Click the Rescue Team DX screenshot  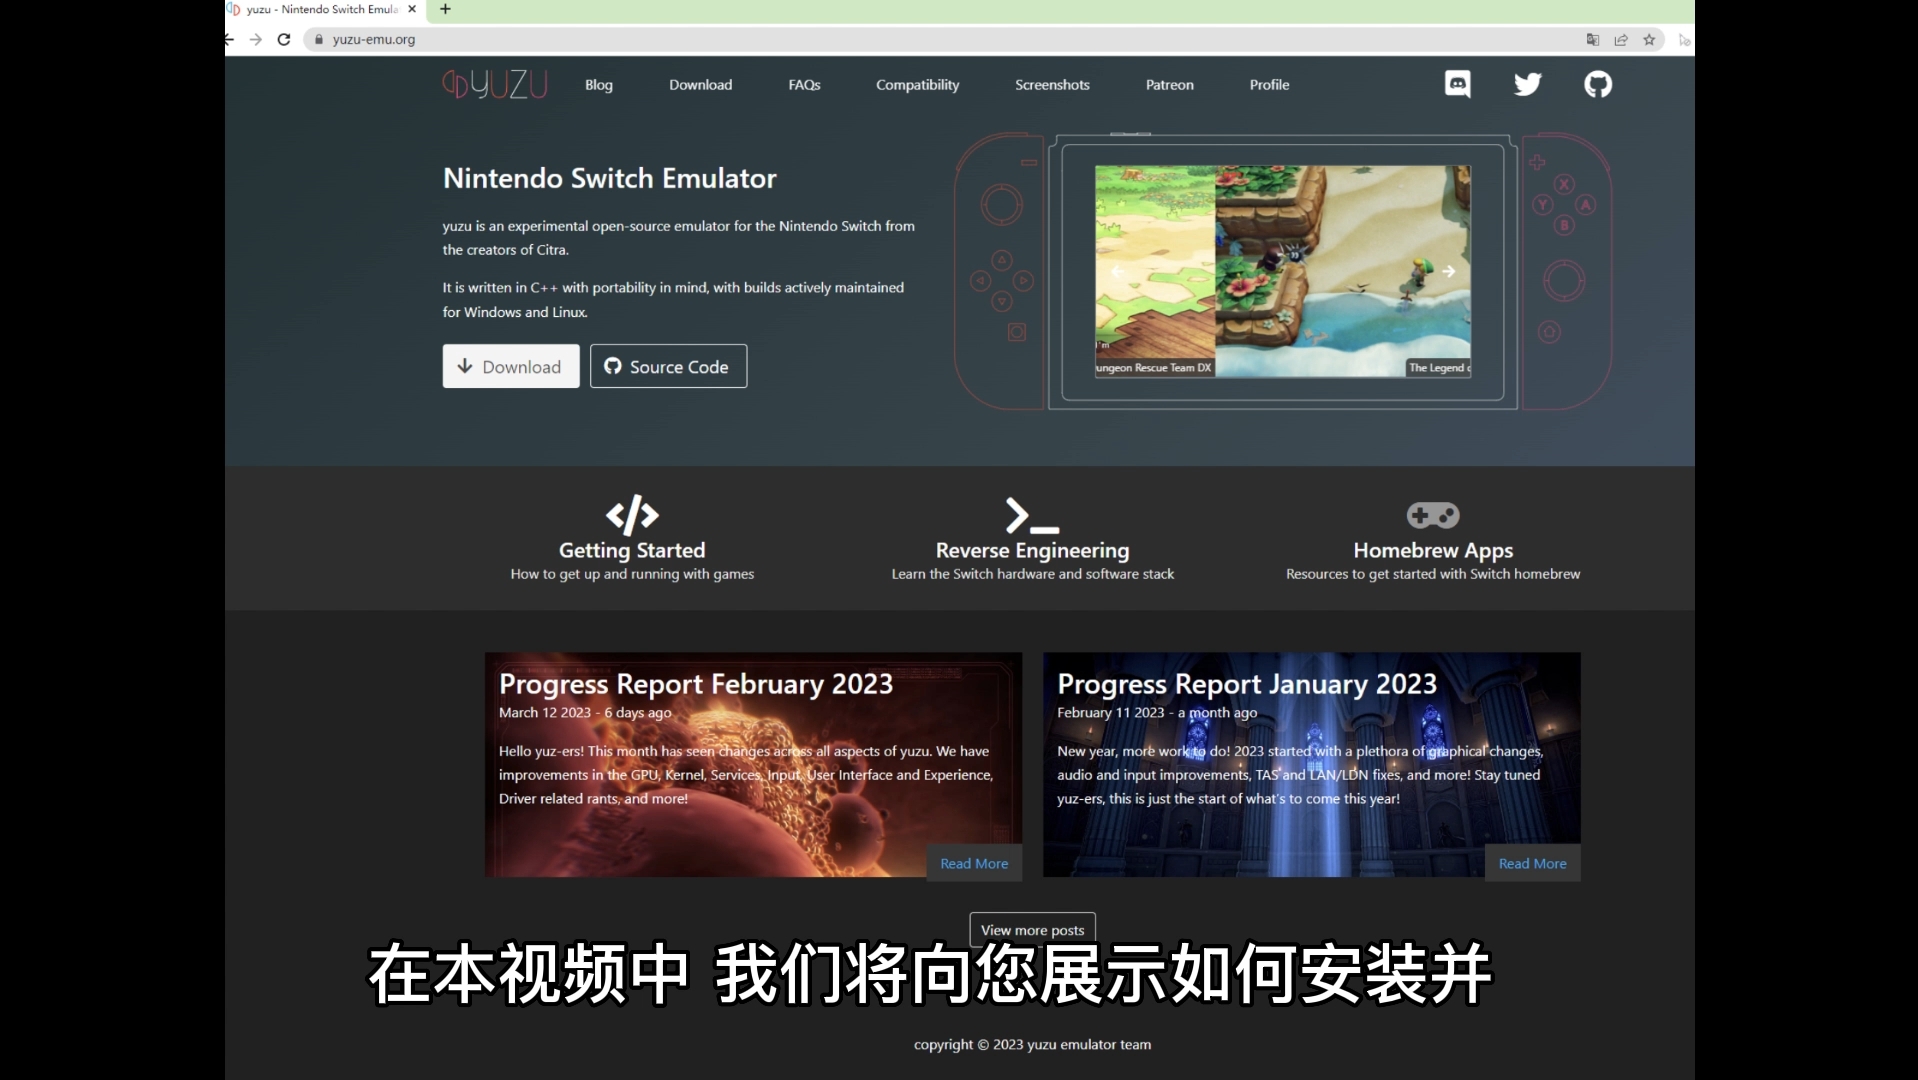coord(1155,271)
